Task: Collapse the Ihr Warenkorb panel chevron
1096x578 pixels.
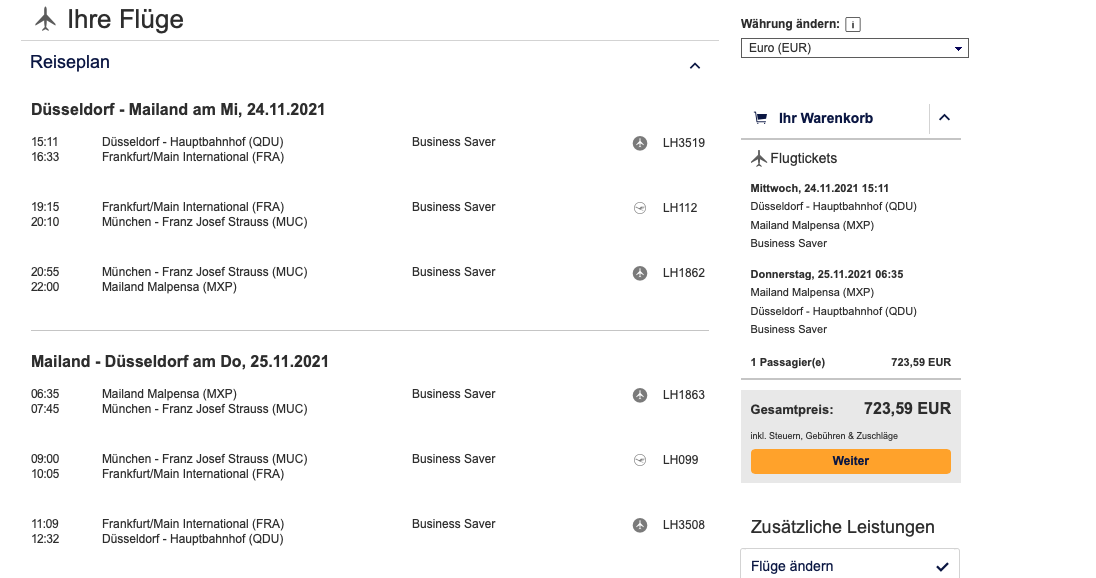Action: (x=945, y=118)
